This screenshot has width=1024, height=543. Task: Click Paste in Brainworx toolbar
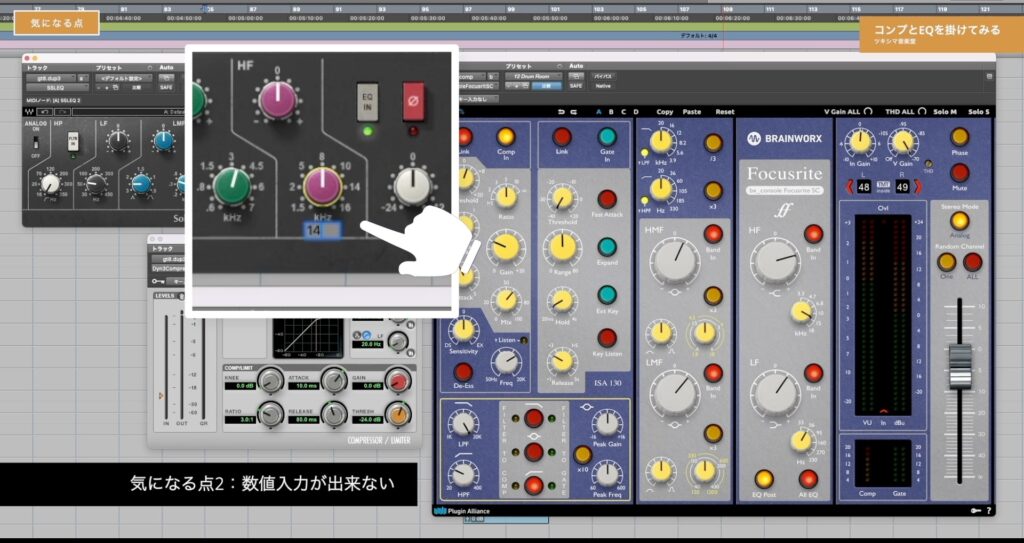[692, 112]
